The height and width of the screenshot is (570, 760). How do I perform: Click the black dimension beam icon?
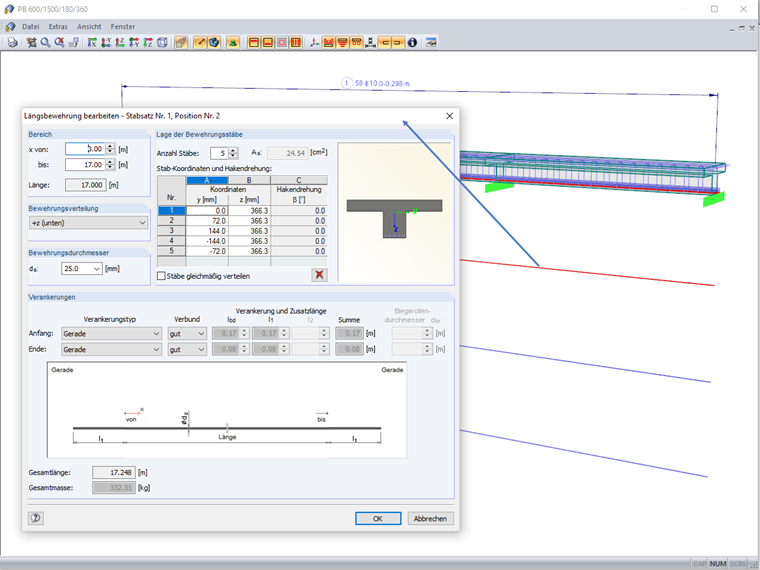(370, 43)
